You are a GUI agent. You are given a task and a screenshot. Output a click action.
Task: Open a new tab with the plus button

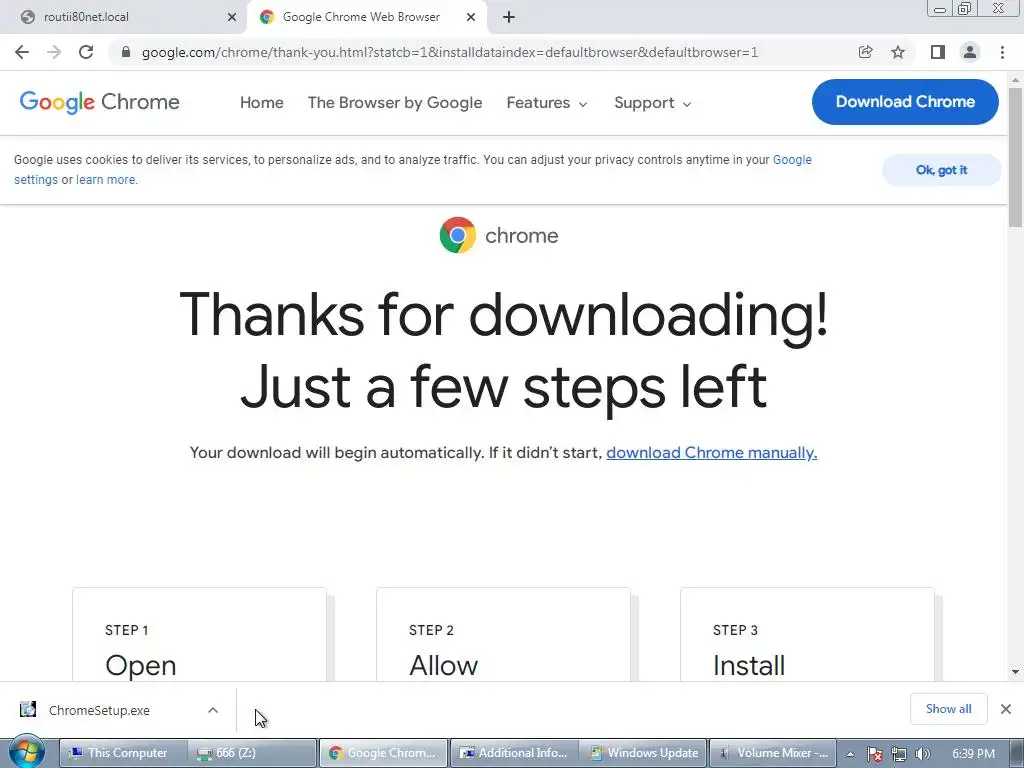[509, 17]
